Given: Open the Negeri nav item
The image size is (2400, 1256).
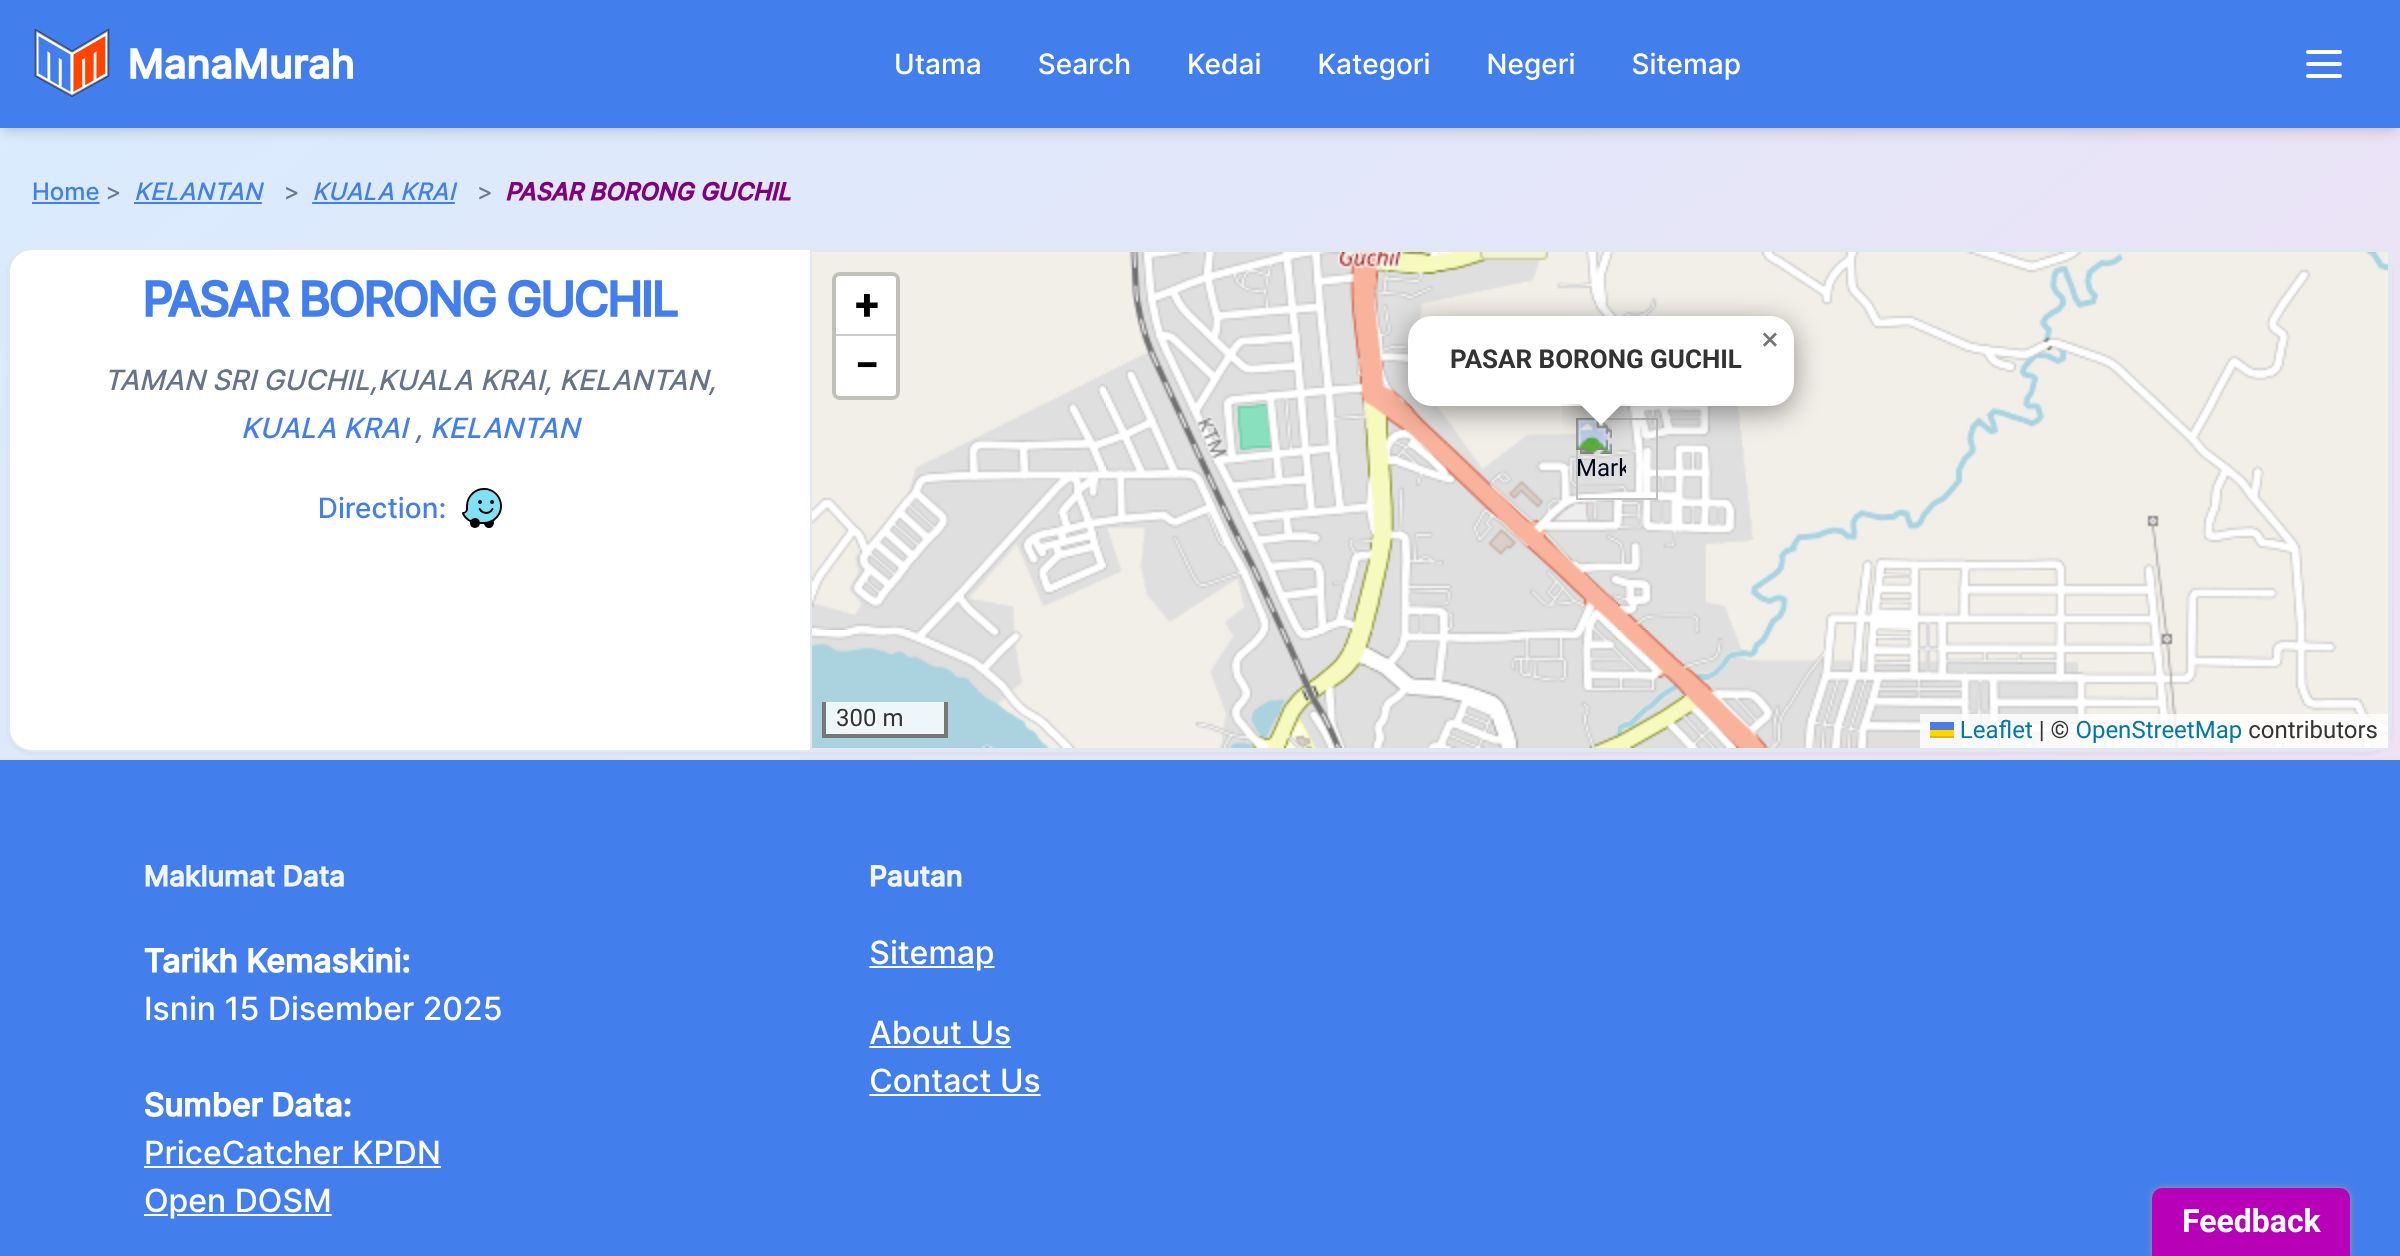Looking at the screenshot, I should (x=1530, y=64).
